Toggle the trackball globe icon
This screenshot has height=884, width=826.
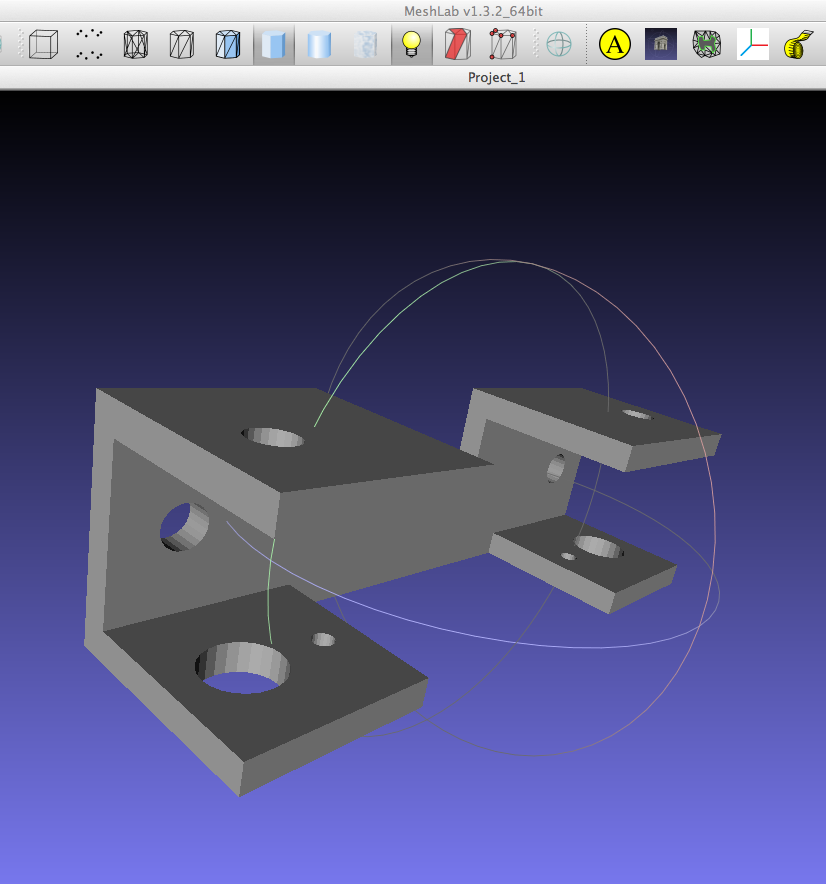click(559, 44)
